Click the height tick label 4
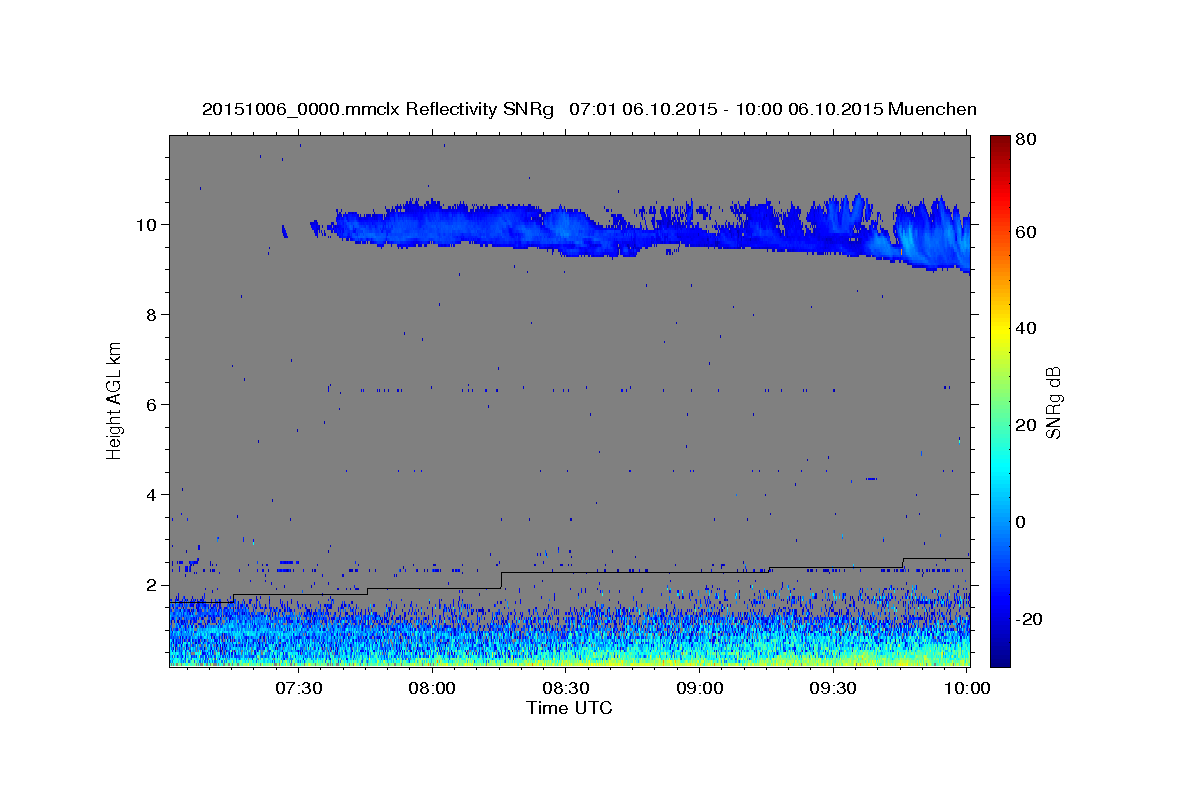The image size is (1200, 800). tap(153, 494)
